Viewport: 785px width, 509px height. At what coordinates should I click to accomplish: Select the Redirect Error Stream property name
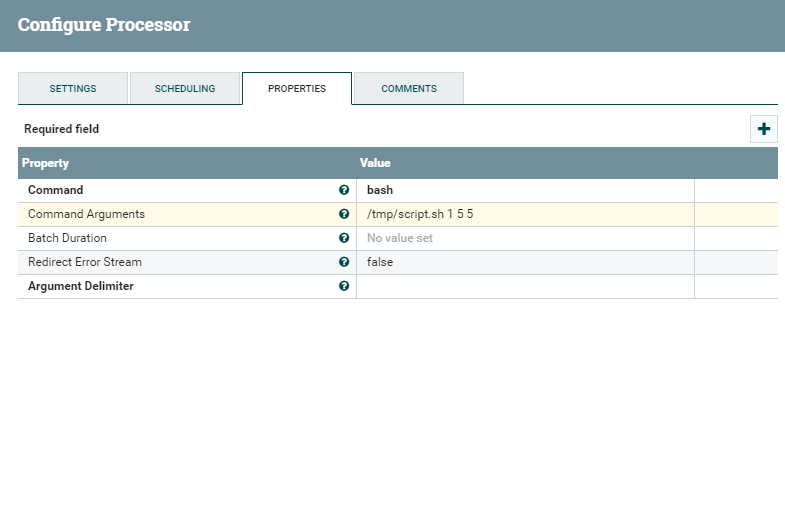pyautogui.click(x=85, y=262)
